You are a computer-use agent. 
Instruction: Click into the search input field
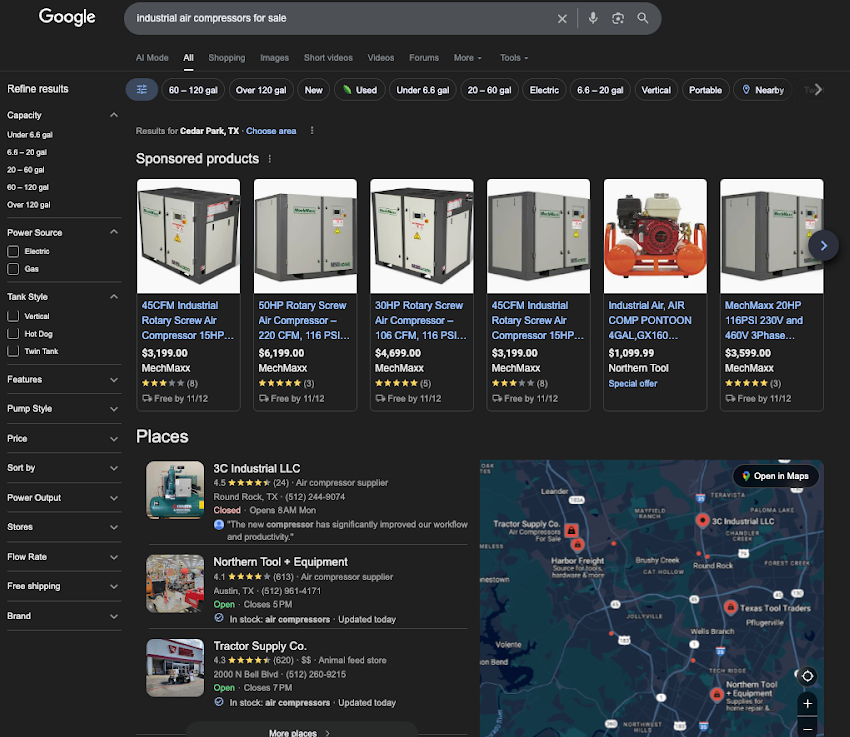[342, 18]
